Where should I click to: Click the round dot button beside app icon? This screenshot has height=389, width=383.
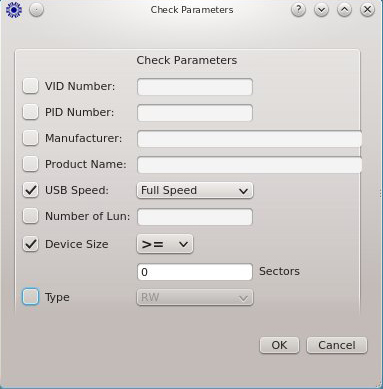(x=36, y=10)
